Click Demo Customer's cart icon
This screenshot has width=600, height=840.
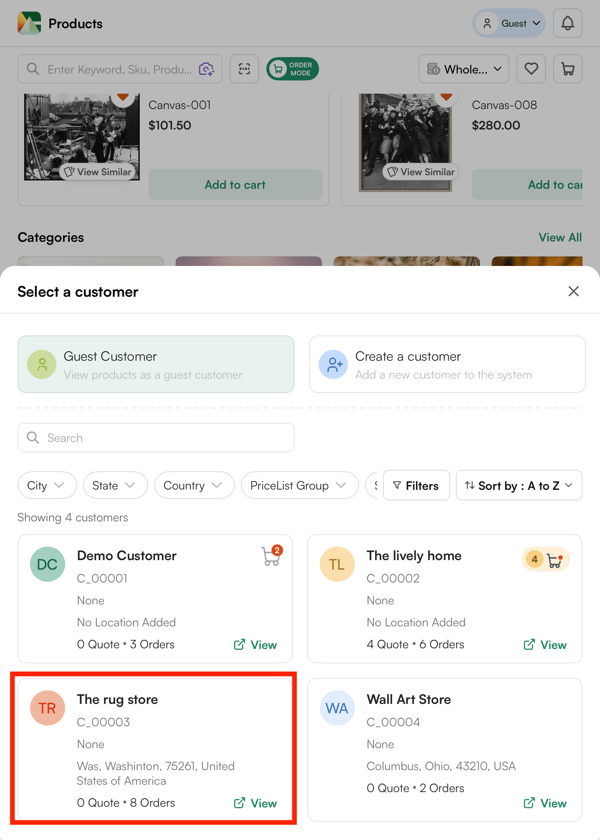coord(270,557)
